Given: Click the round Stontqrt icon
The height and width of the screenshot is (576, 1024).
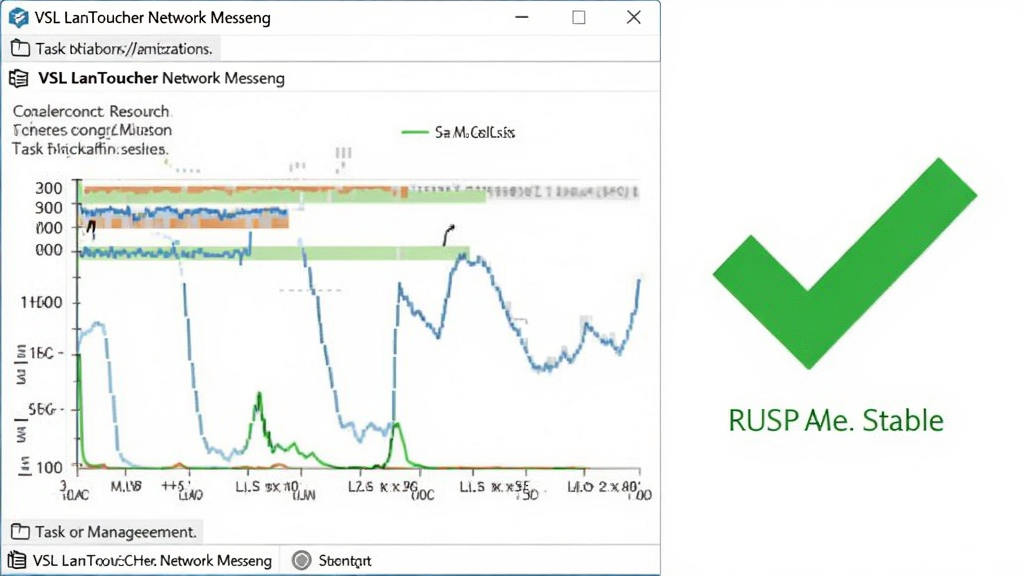Looking at the screenshot, I should 302,560.
